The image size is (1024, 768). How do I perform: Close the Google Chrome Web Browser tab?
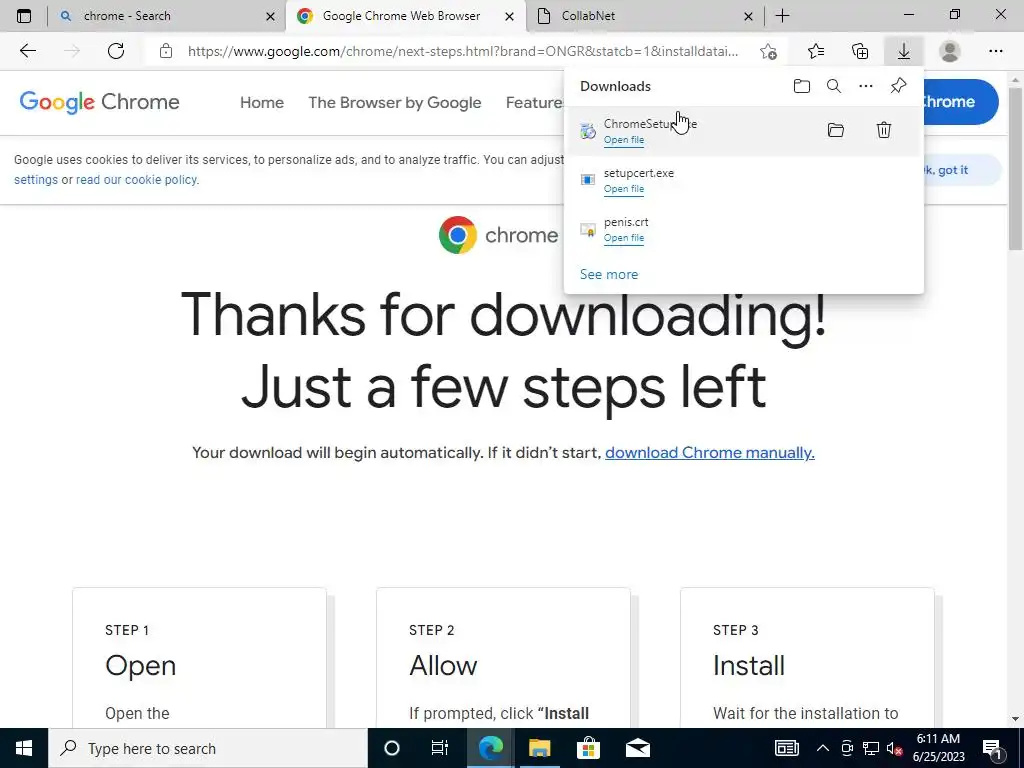pyautogui.click(x=509, y=16)
